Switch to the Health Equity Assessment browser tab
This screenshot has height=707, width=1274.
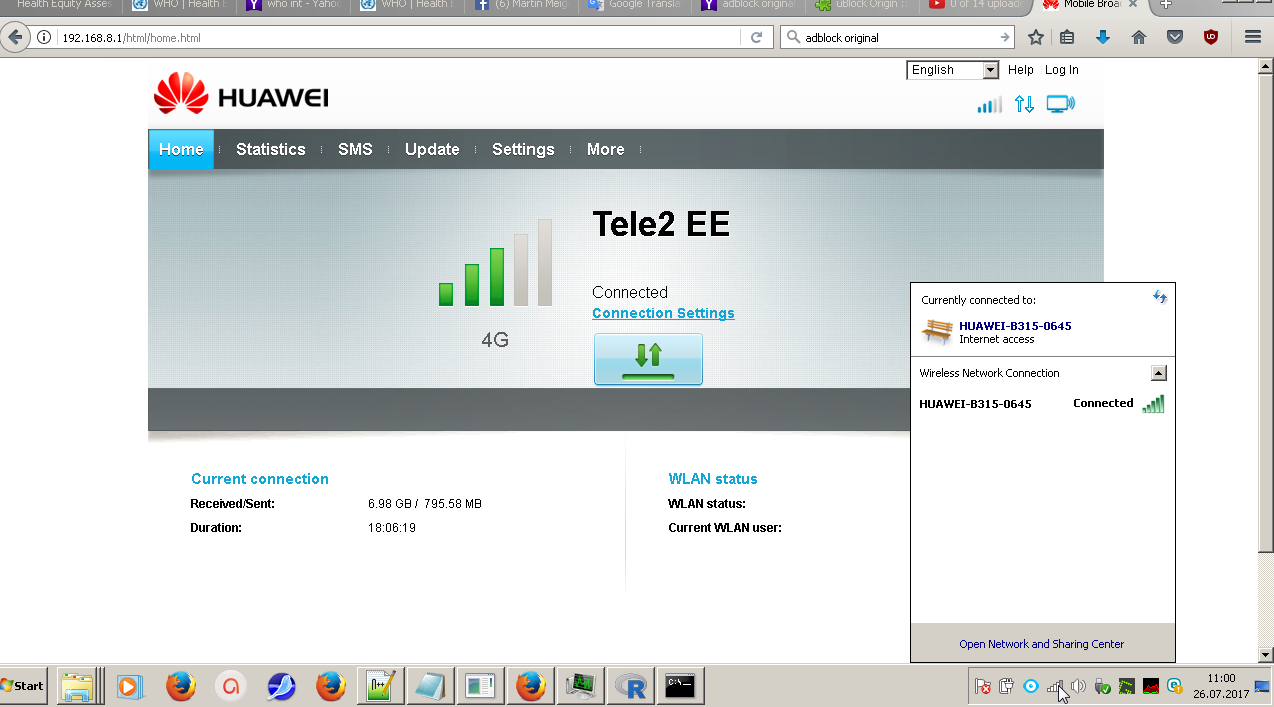click(x=60, y=5)
